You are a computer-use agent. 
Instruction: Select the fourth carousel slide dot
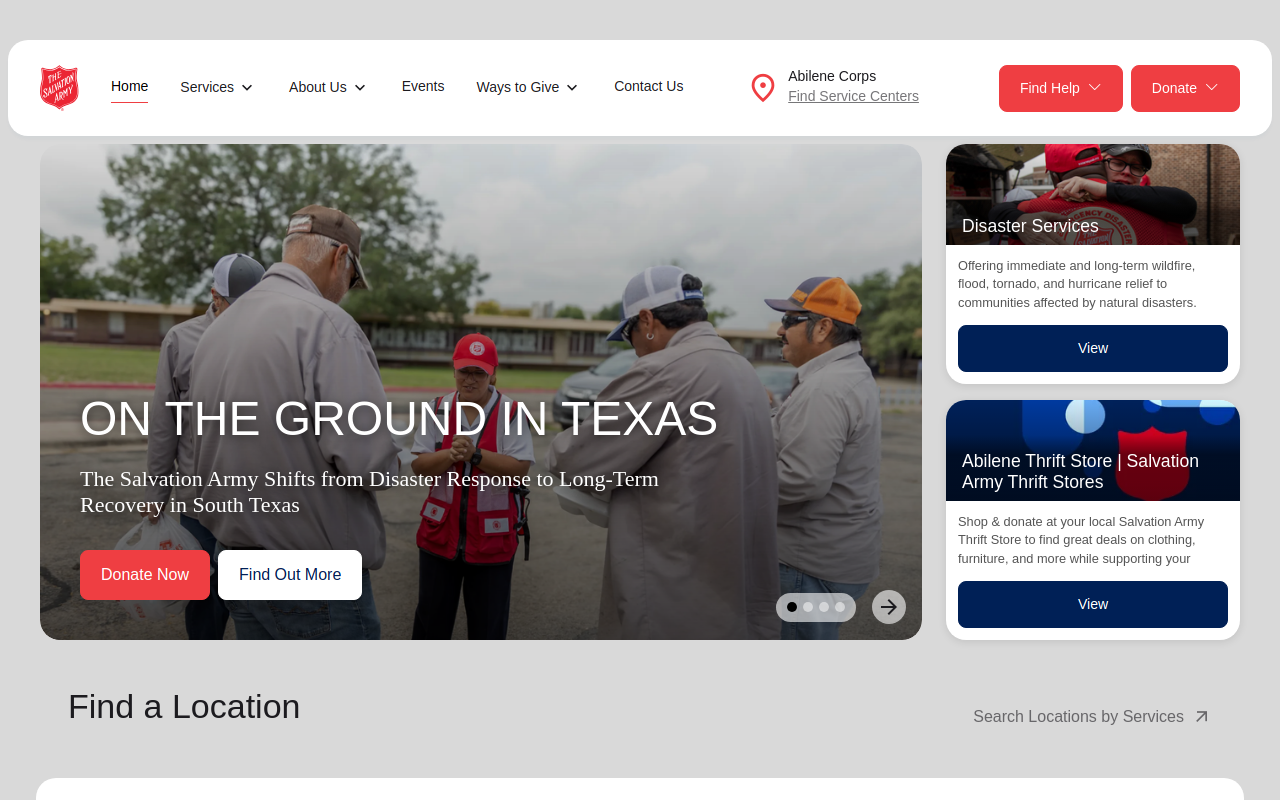click(840, 607)
